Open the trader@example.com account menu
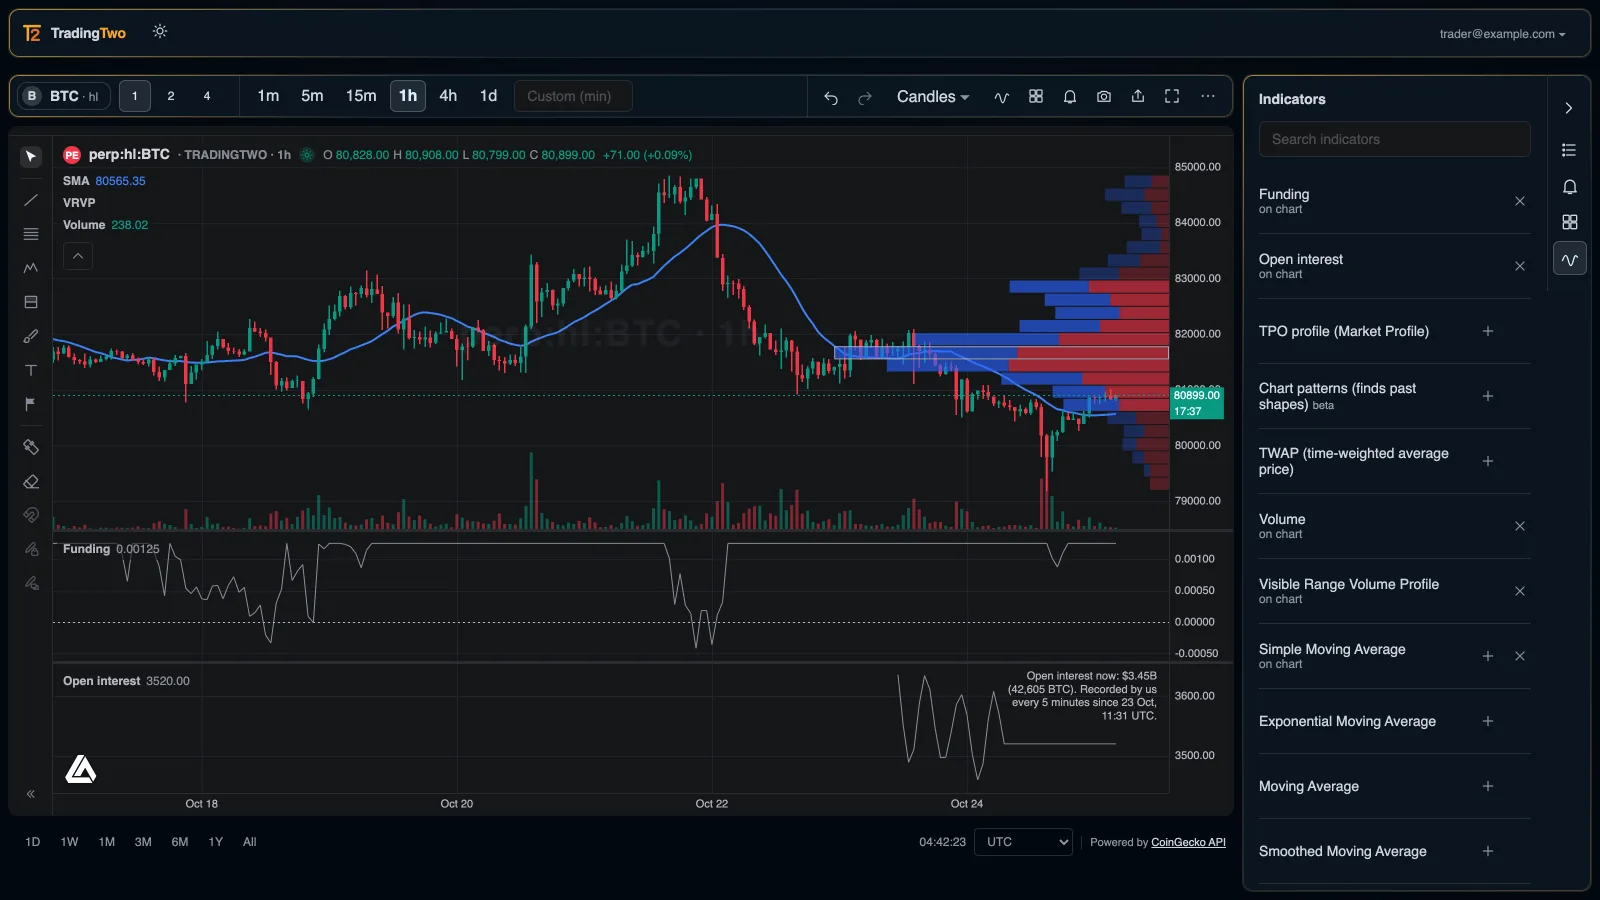 click(x=1502, y=34)
